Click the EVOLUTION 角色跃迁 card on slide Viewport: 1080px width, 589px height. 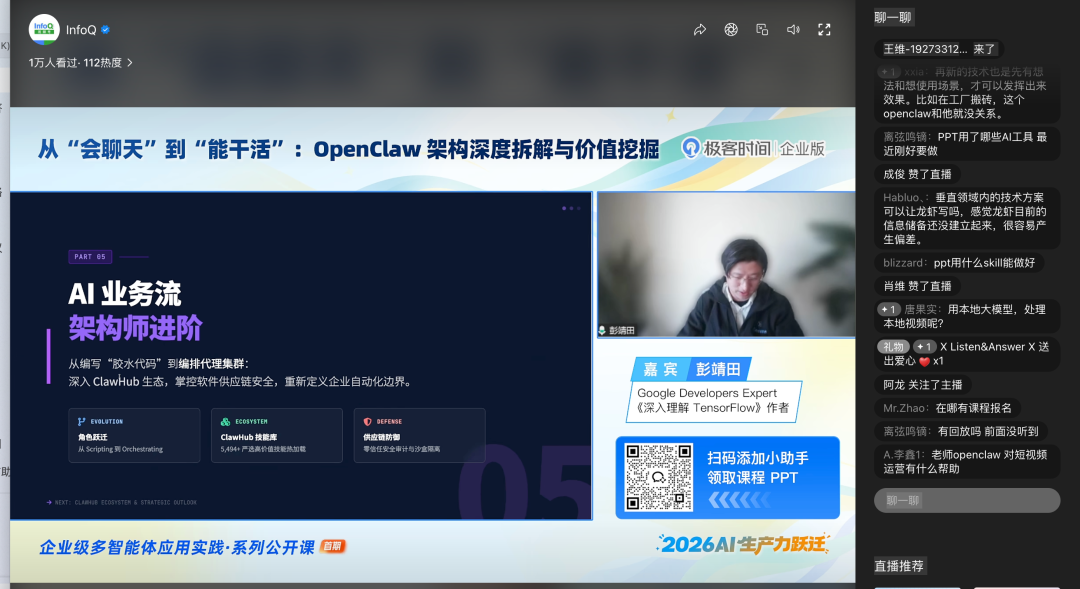coord(134,435)
